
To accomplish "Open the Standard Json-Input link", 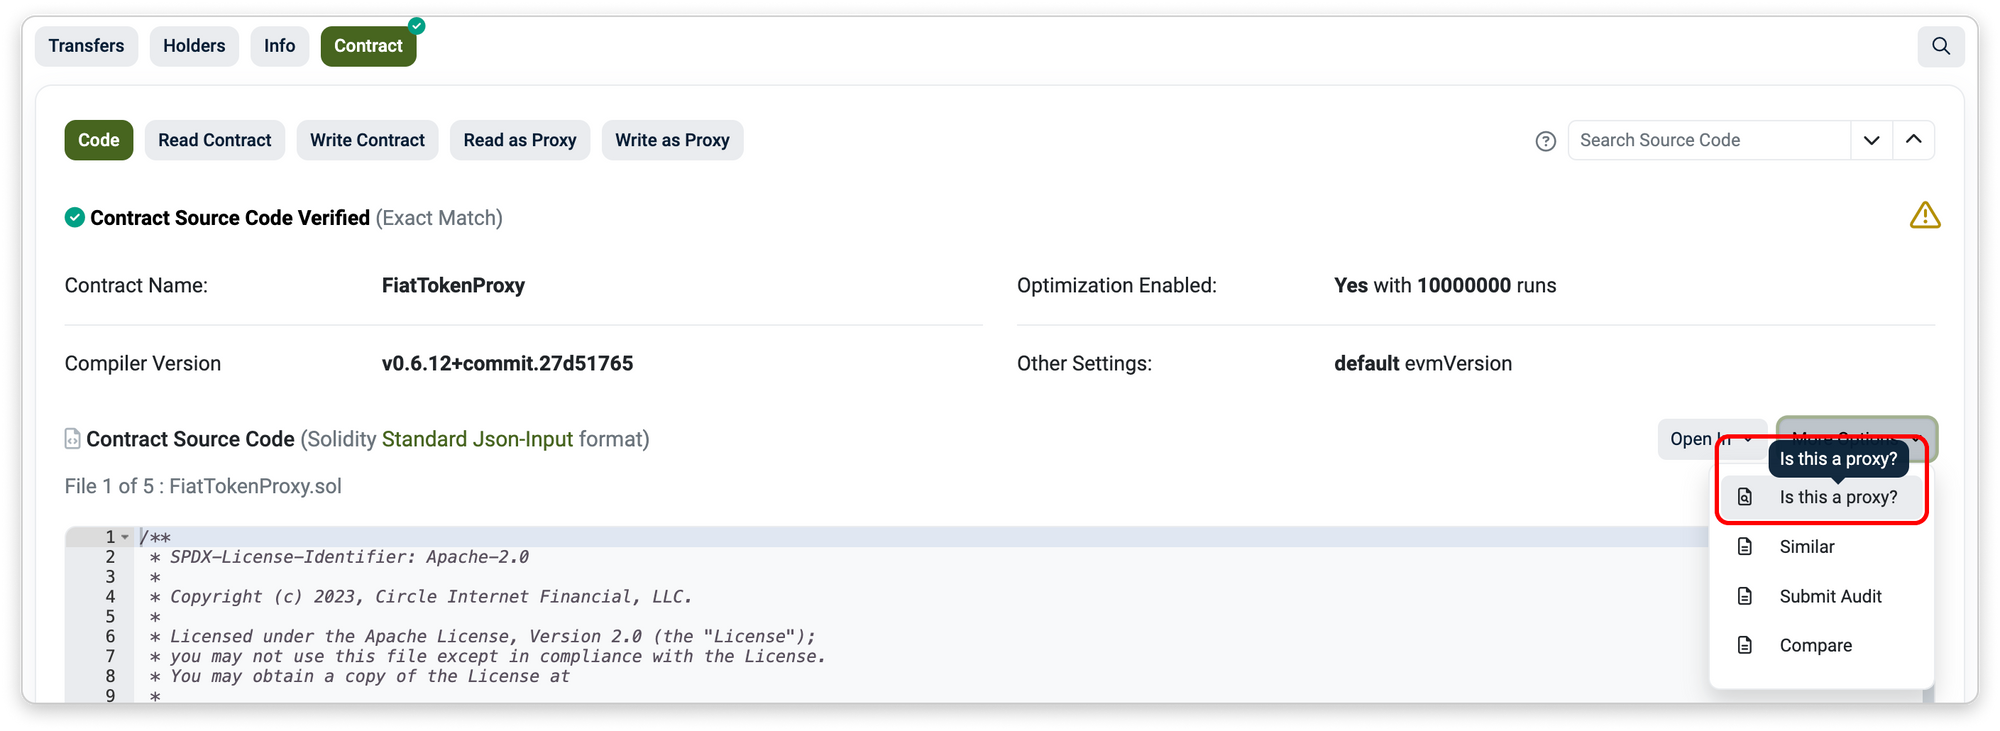I will tap(477, 439).
